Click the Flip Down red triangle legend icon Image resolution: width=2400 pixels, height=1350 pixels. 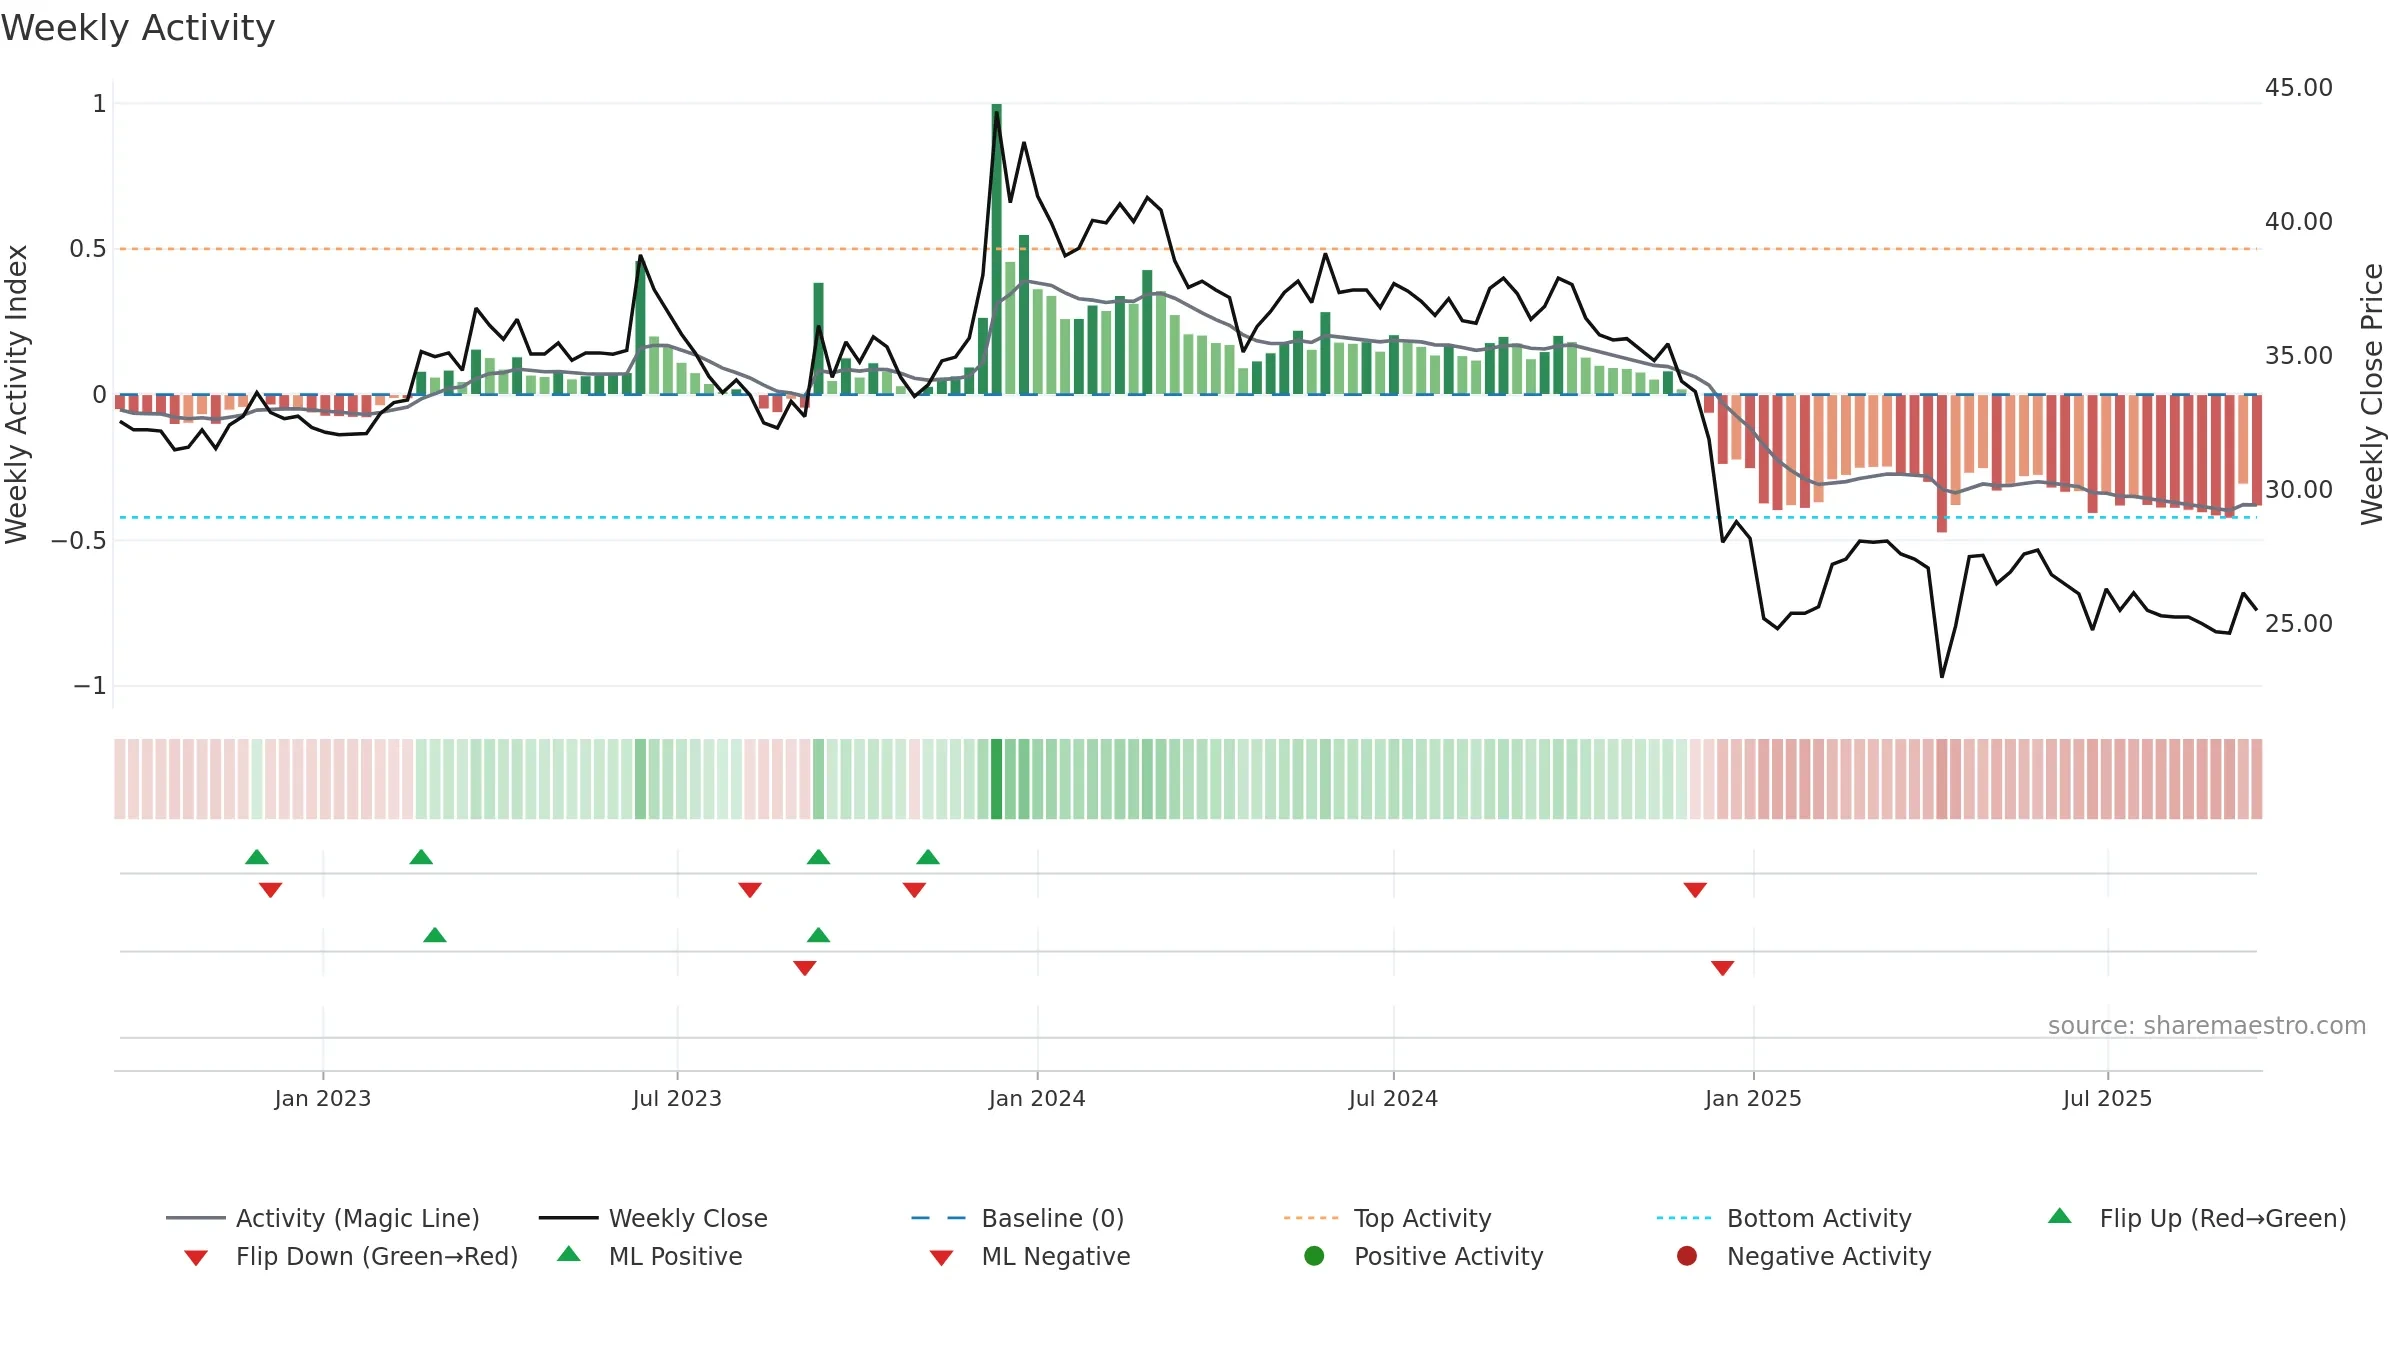coord(196,1258)
